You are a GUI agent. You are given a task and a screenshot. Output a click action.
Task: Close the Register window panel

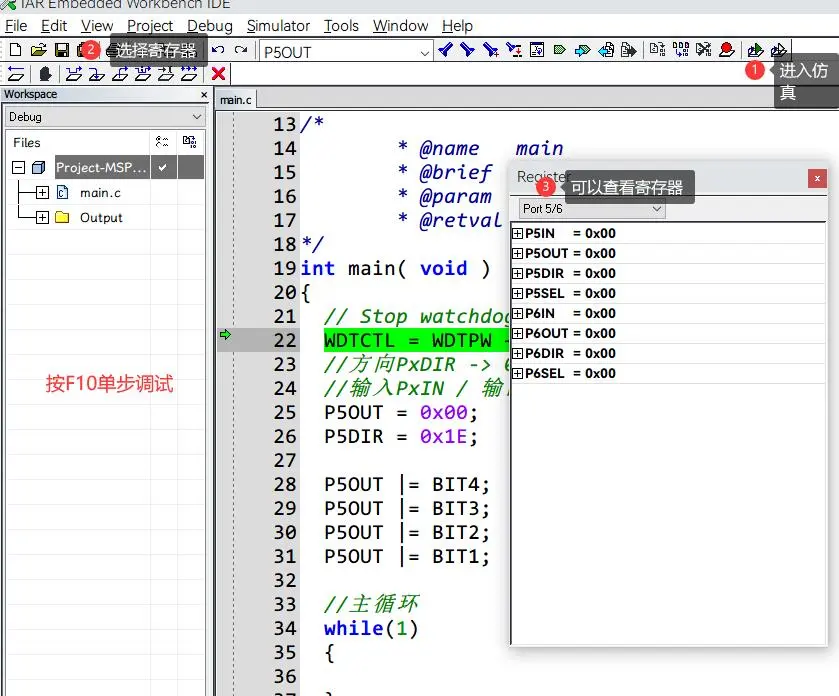[817, 178]
